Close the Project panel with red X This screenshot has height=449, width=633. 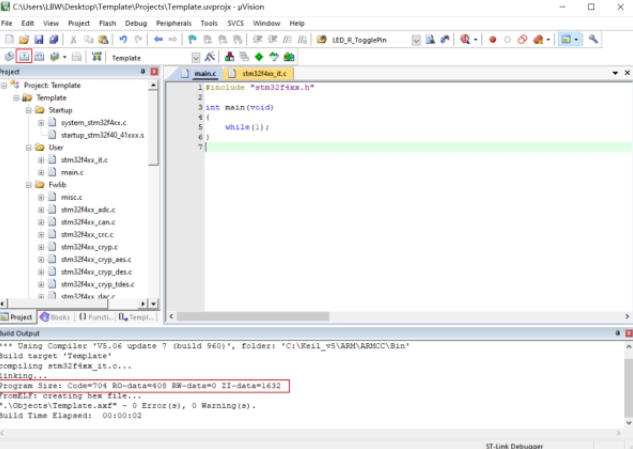point(154,73)
